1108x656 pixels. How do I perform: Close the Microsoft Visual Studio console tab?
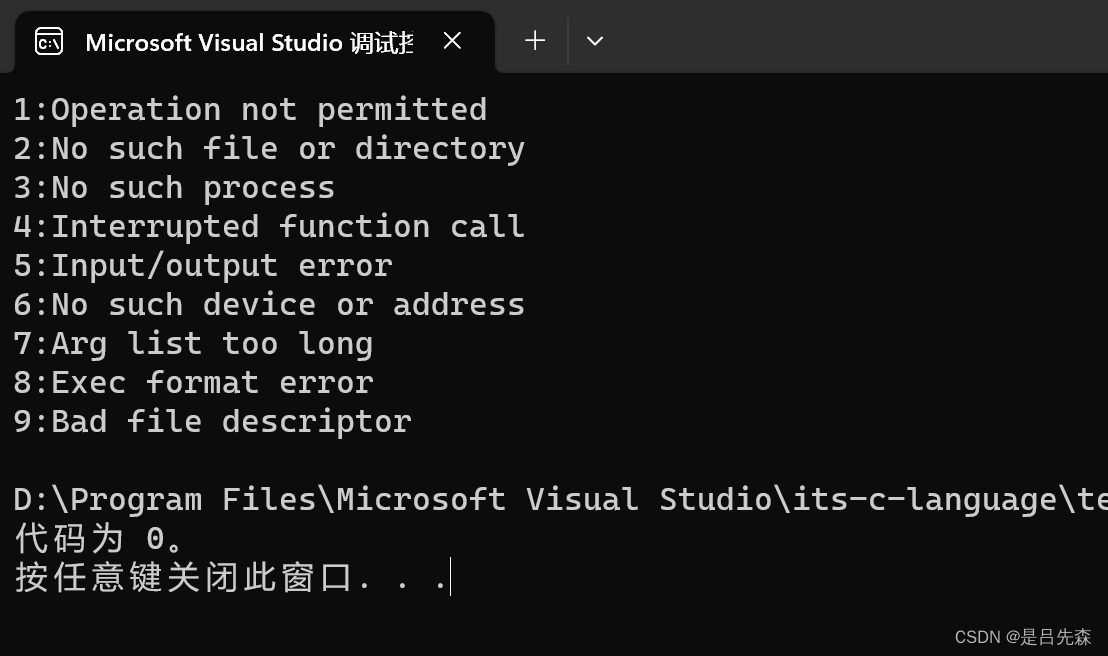452,40
